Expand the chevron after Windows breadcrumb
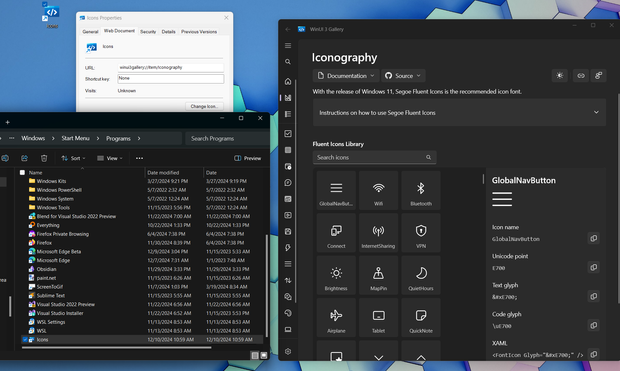This screenshot has height=371, width=620. 53,138
